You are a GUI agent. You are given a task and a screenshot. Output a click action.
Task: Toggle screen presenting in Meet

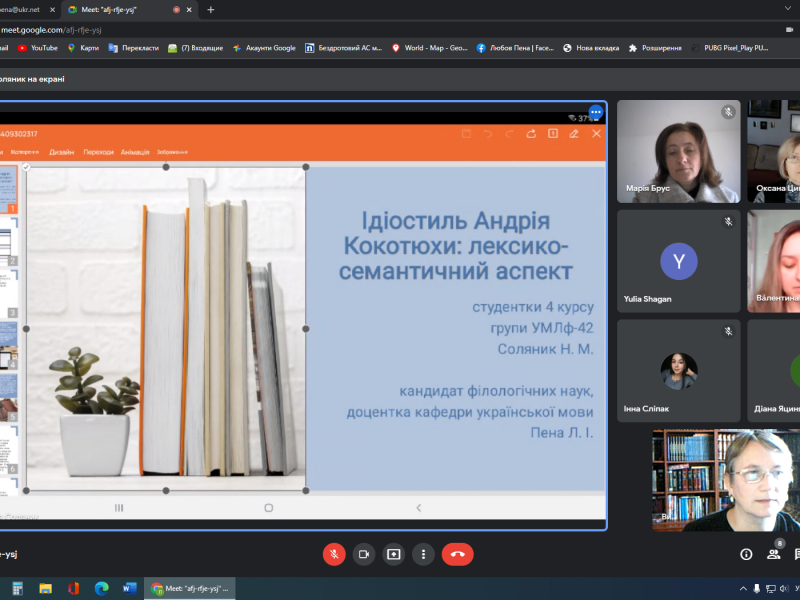click(x=391, y=554)
